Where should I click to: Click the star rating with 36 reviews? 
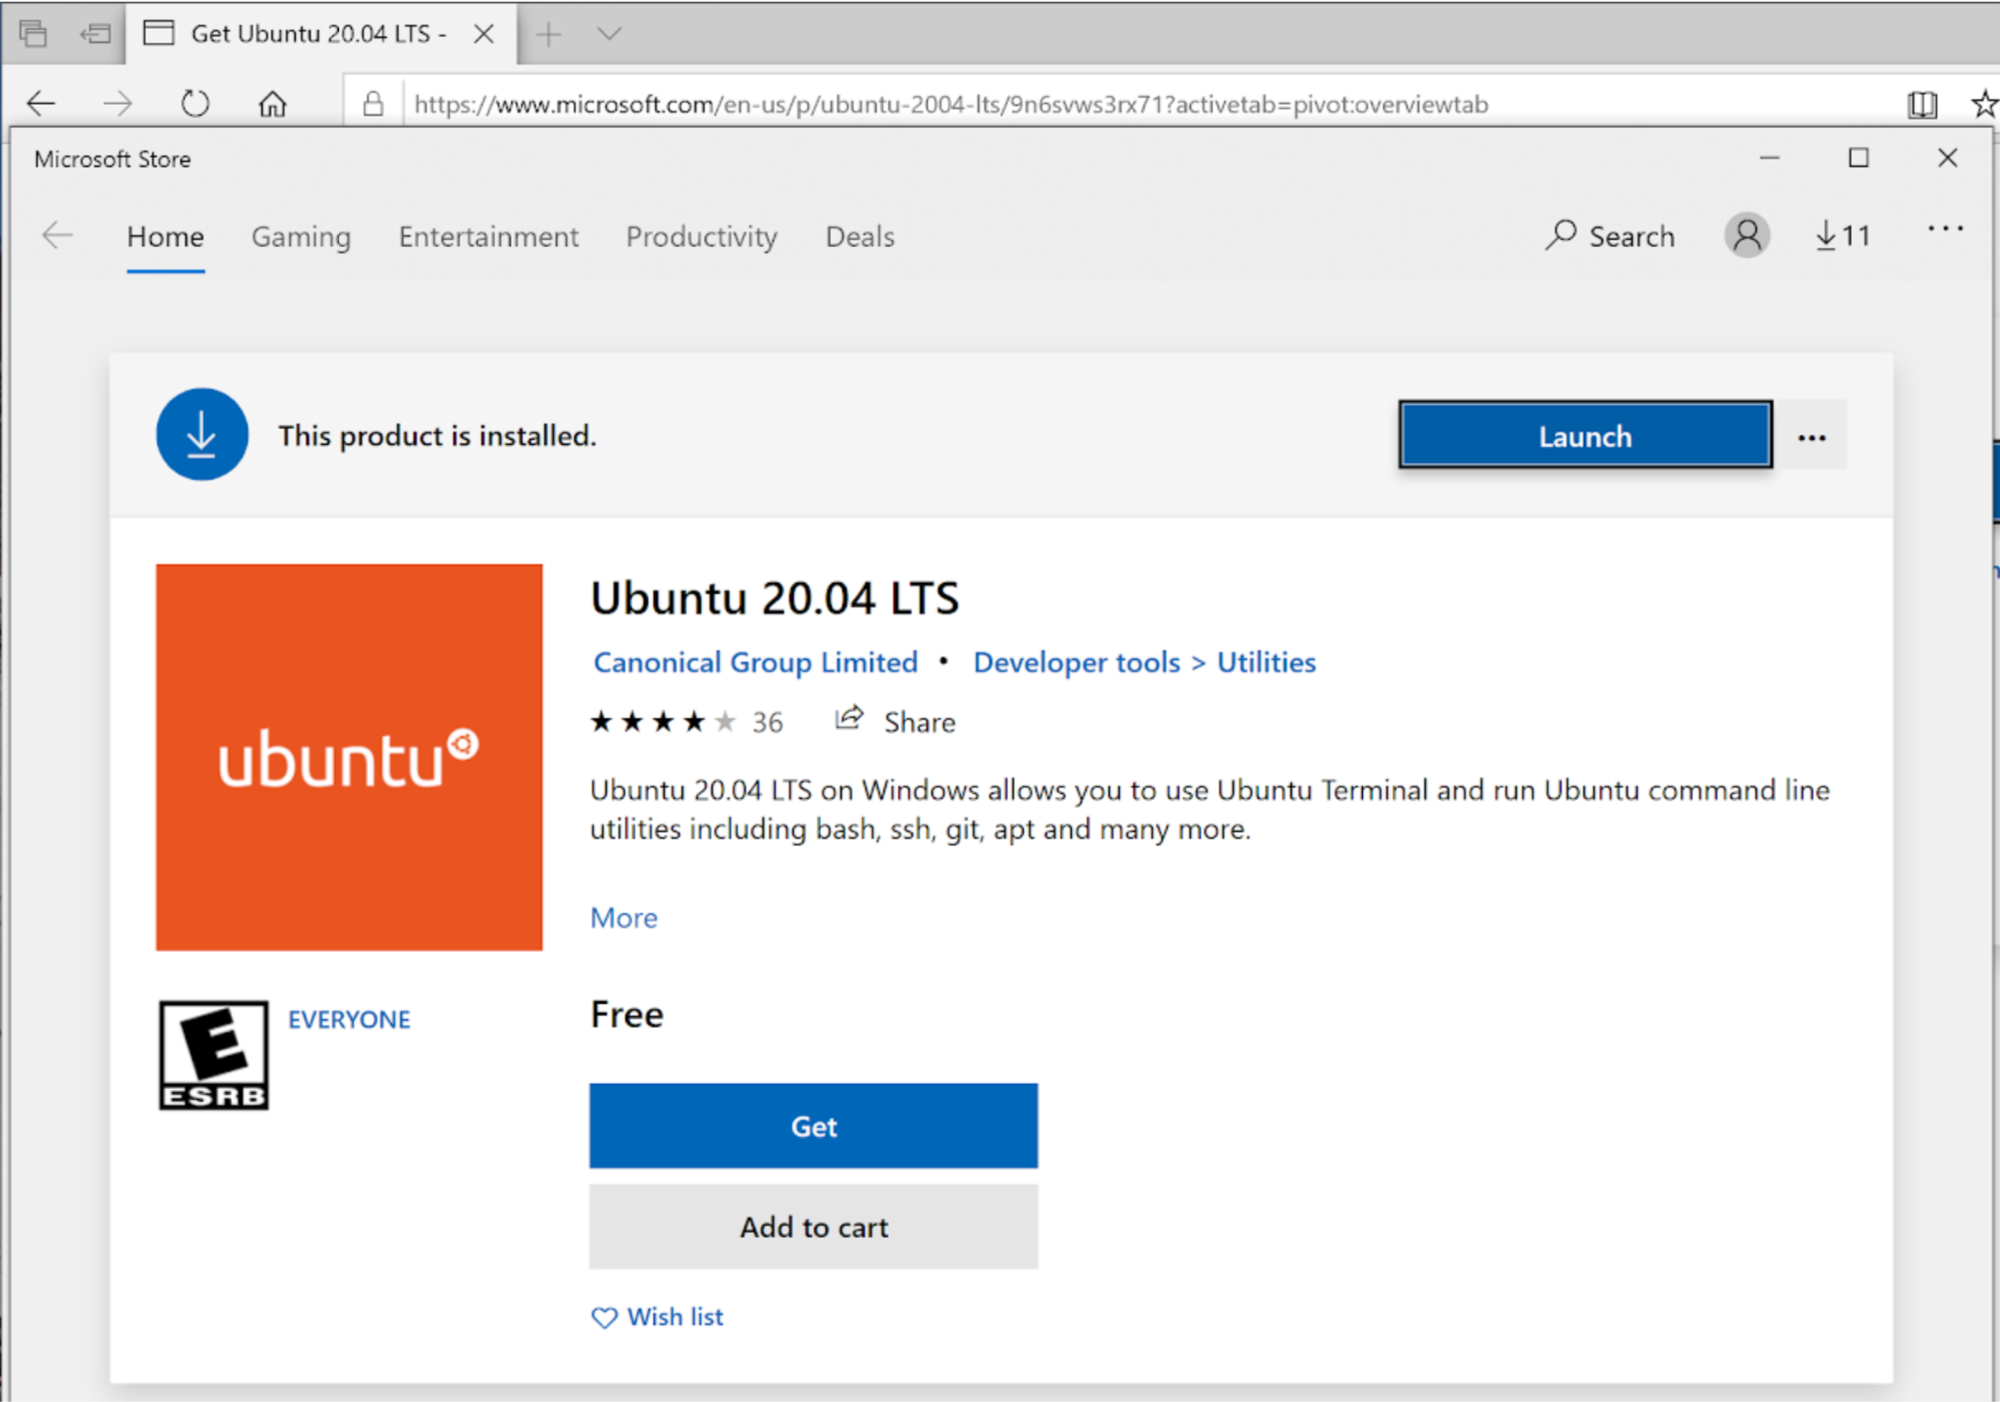[x=687, y=721]
